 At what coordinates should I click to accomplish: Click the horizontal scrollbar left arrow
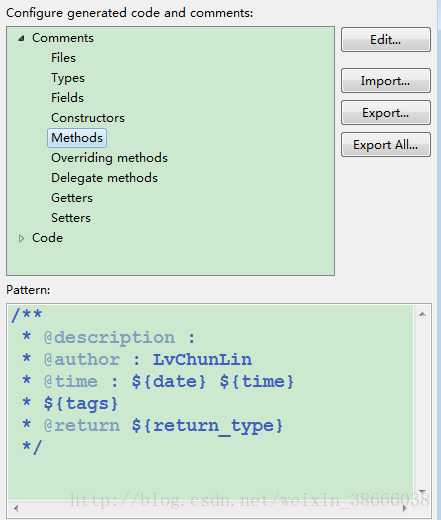pyautogui.click(x=16, y=508)
